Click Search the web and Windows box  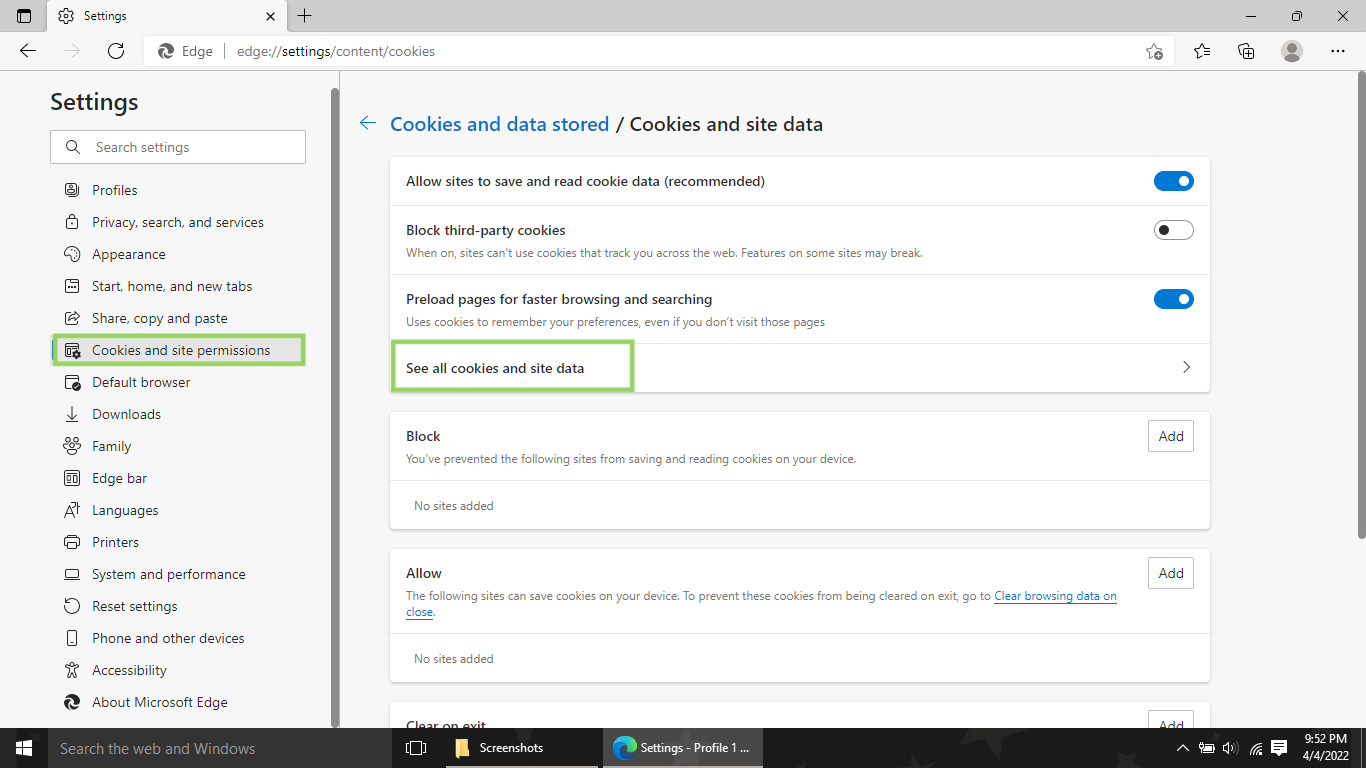tap(220, 748)
